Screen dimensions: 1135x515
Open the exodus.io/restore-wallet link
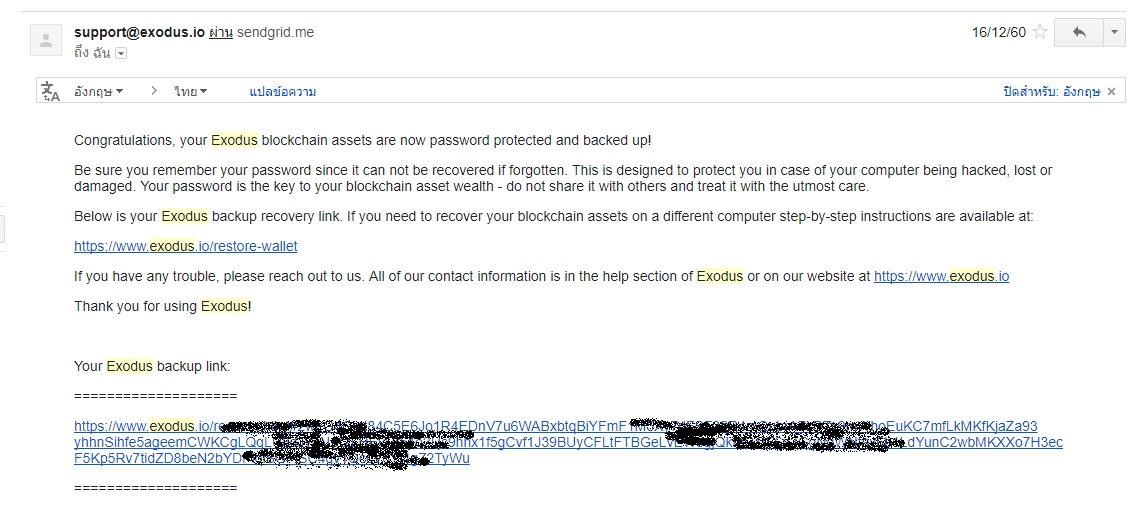pyautogui.click(x=185, y=246)
